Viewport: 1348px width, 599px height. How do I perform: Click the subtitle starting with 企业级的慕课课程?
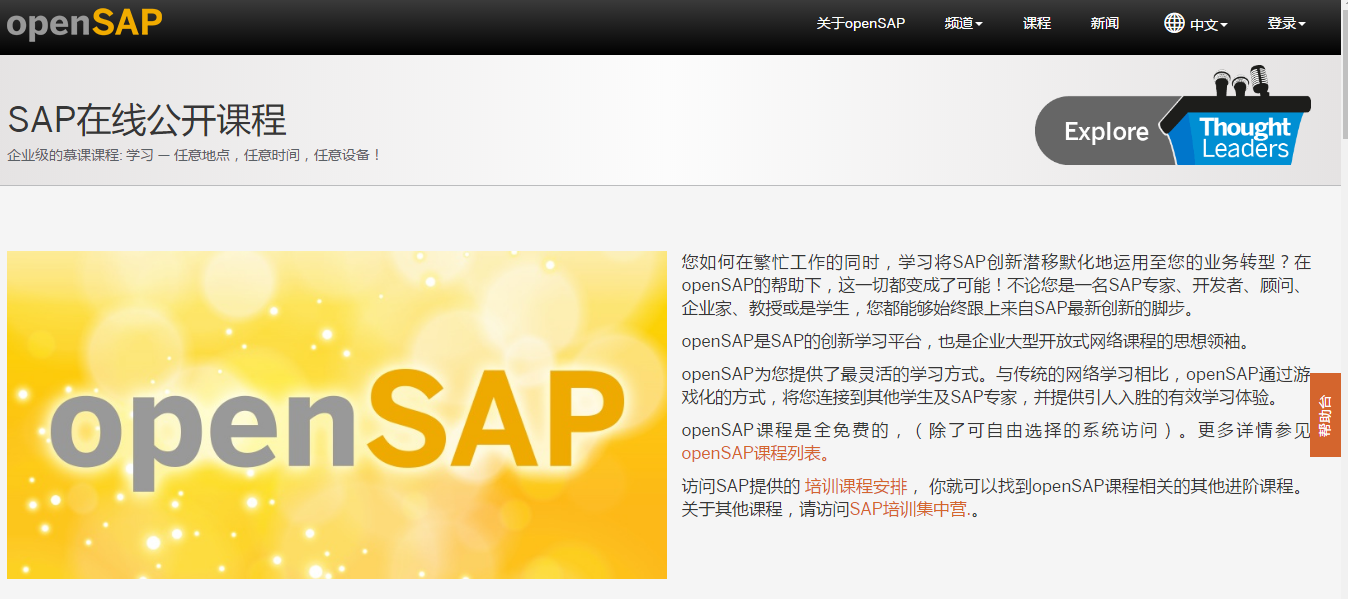pos(194,155)
